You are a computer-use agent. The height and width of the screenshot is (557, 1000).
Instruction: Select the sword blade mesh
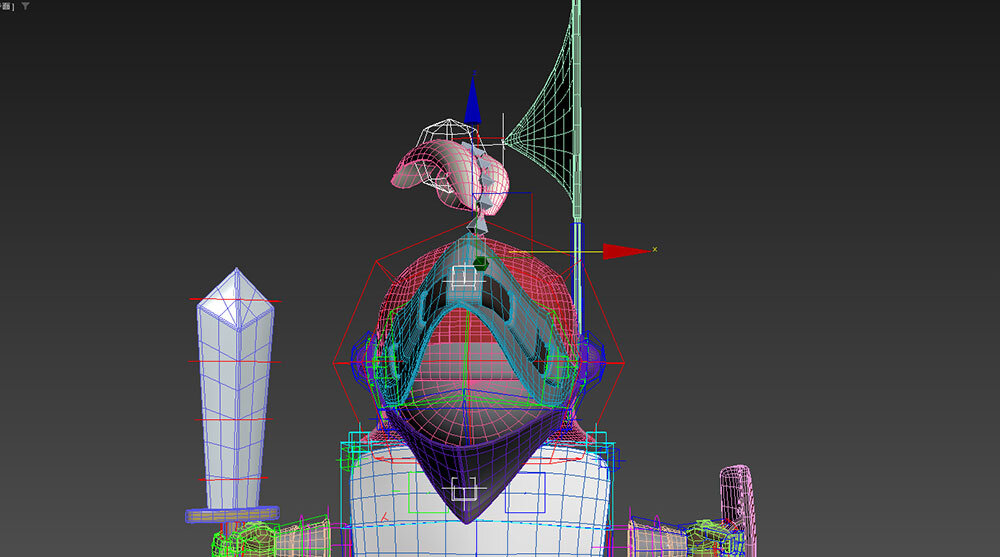(x=233, y=400)
